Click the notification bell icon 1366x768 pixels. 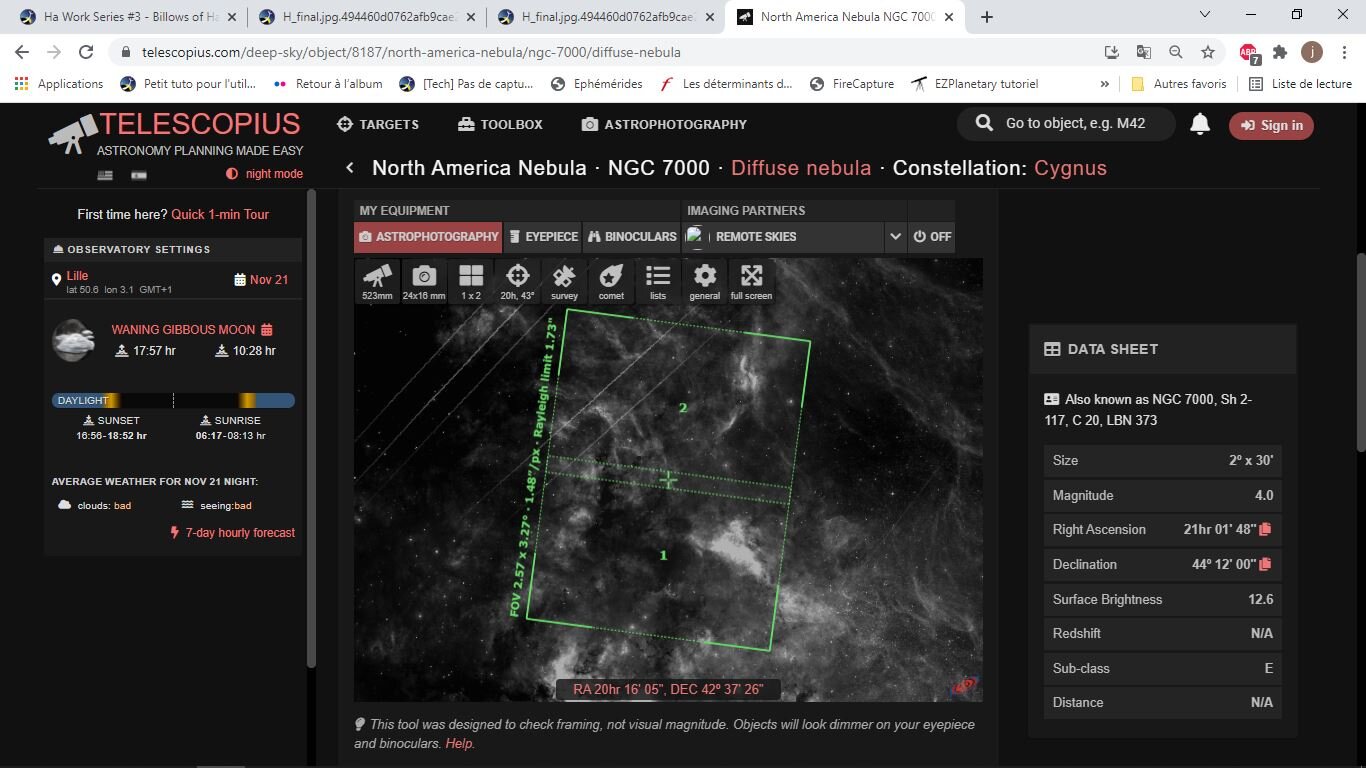1200,124
